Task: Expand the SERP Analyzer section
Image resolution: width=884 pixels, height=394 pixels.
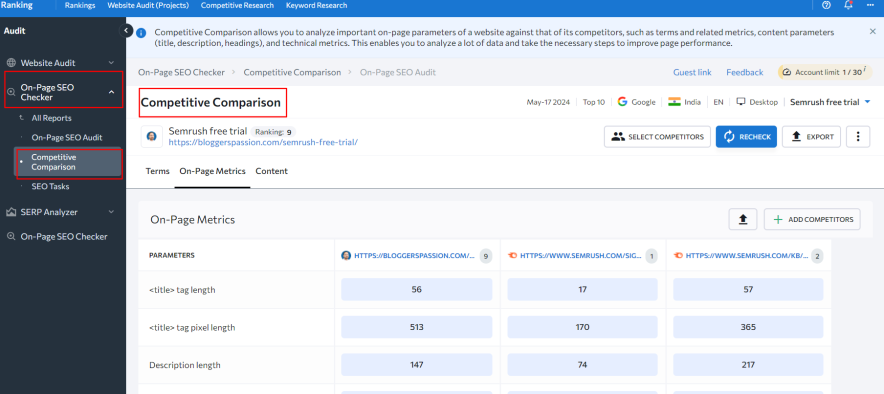Action: tap(111, 212)
